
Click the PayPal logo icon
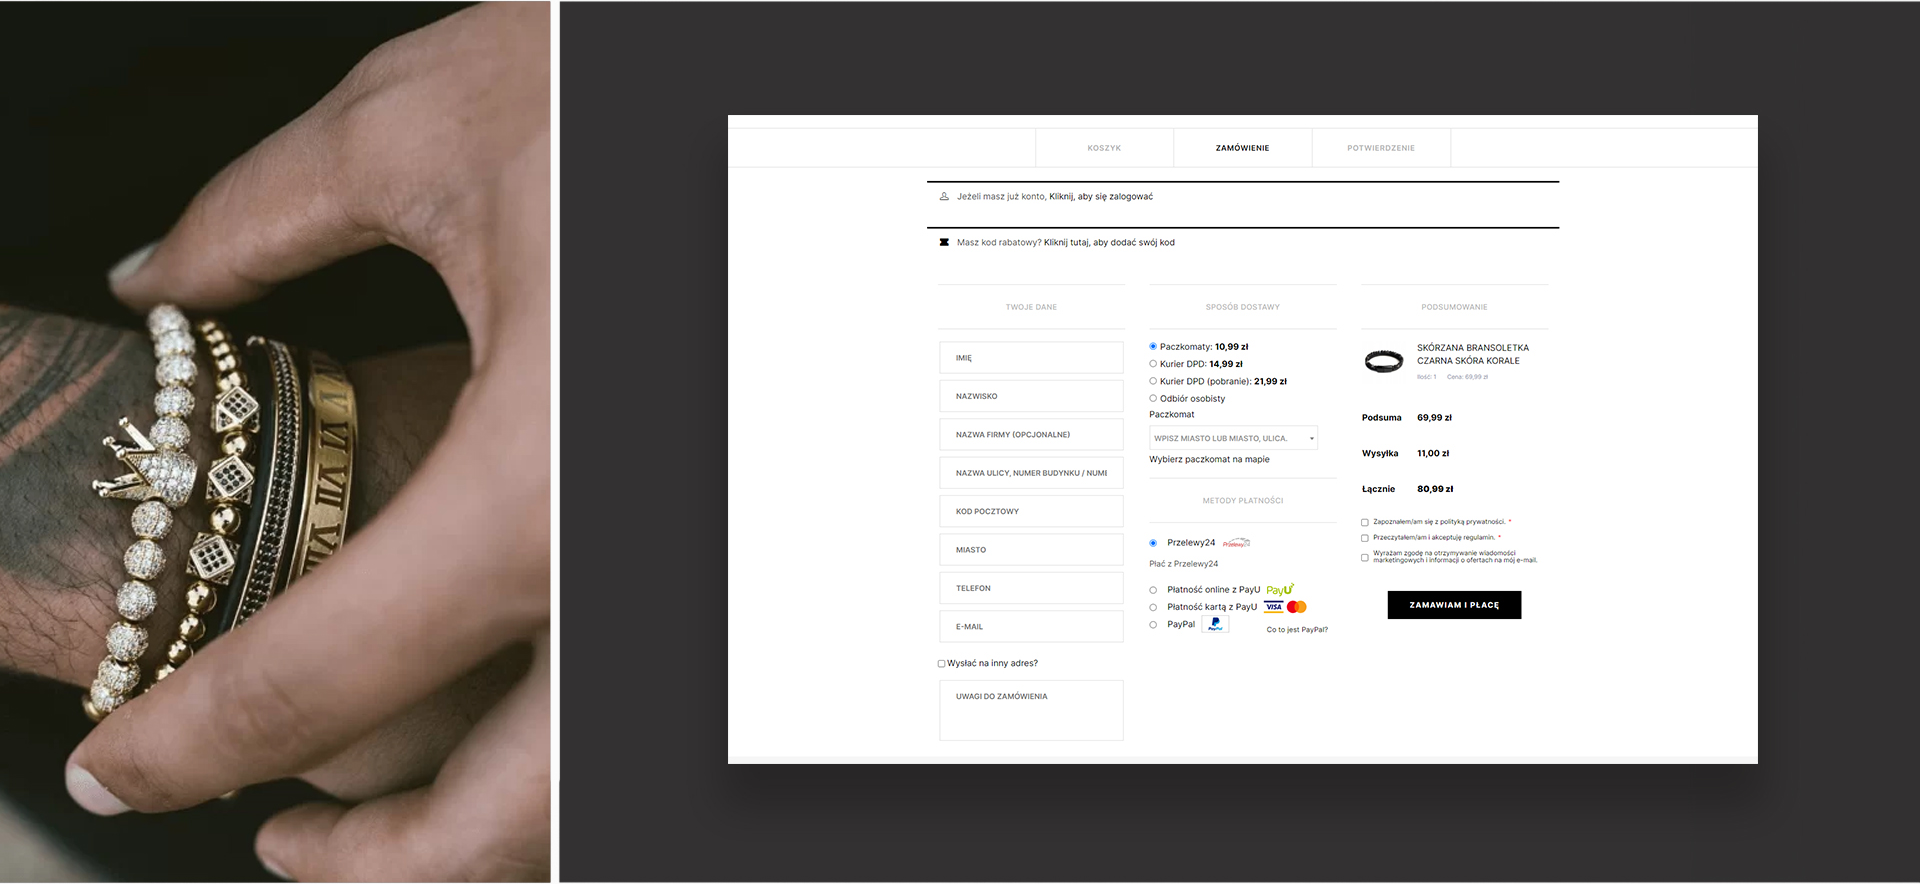1215,624
